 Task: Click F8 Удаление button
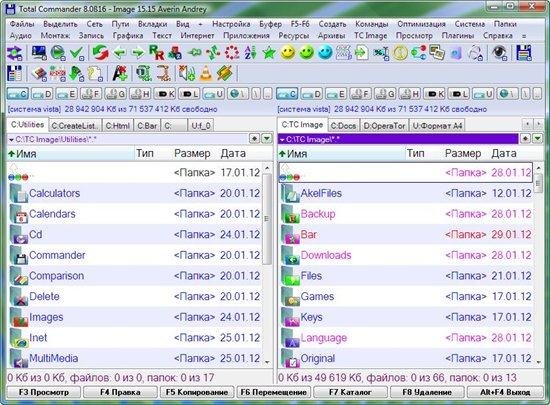tap(427, 392)
